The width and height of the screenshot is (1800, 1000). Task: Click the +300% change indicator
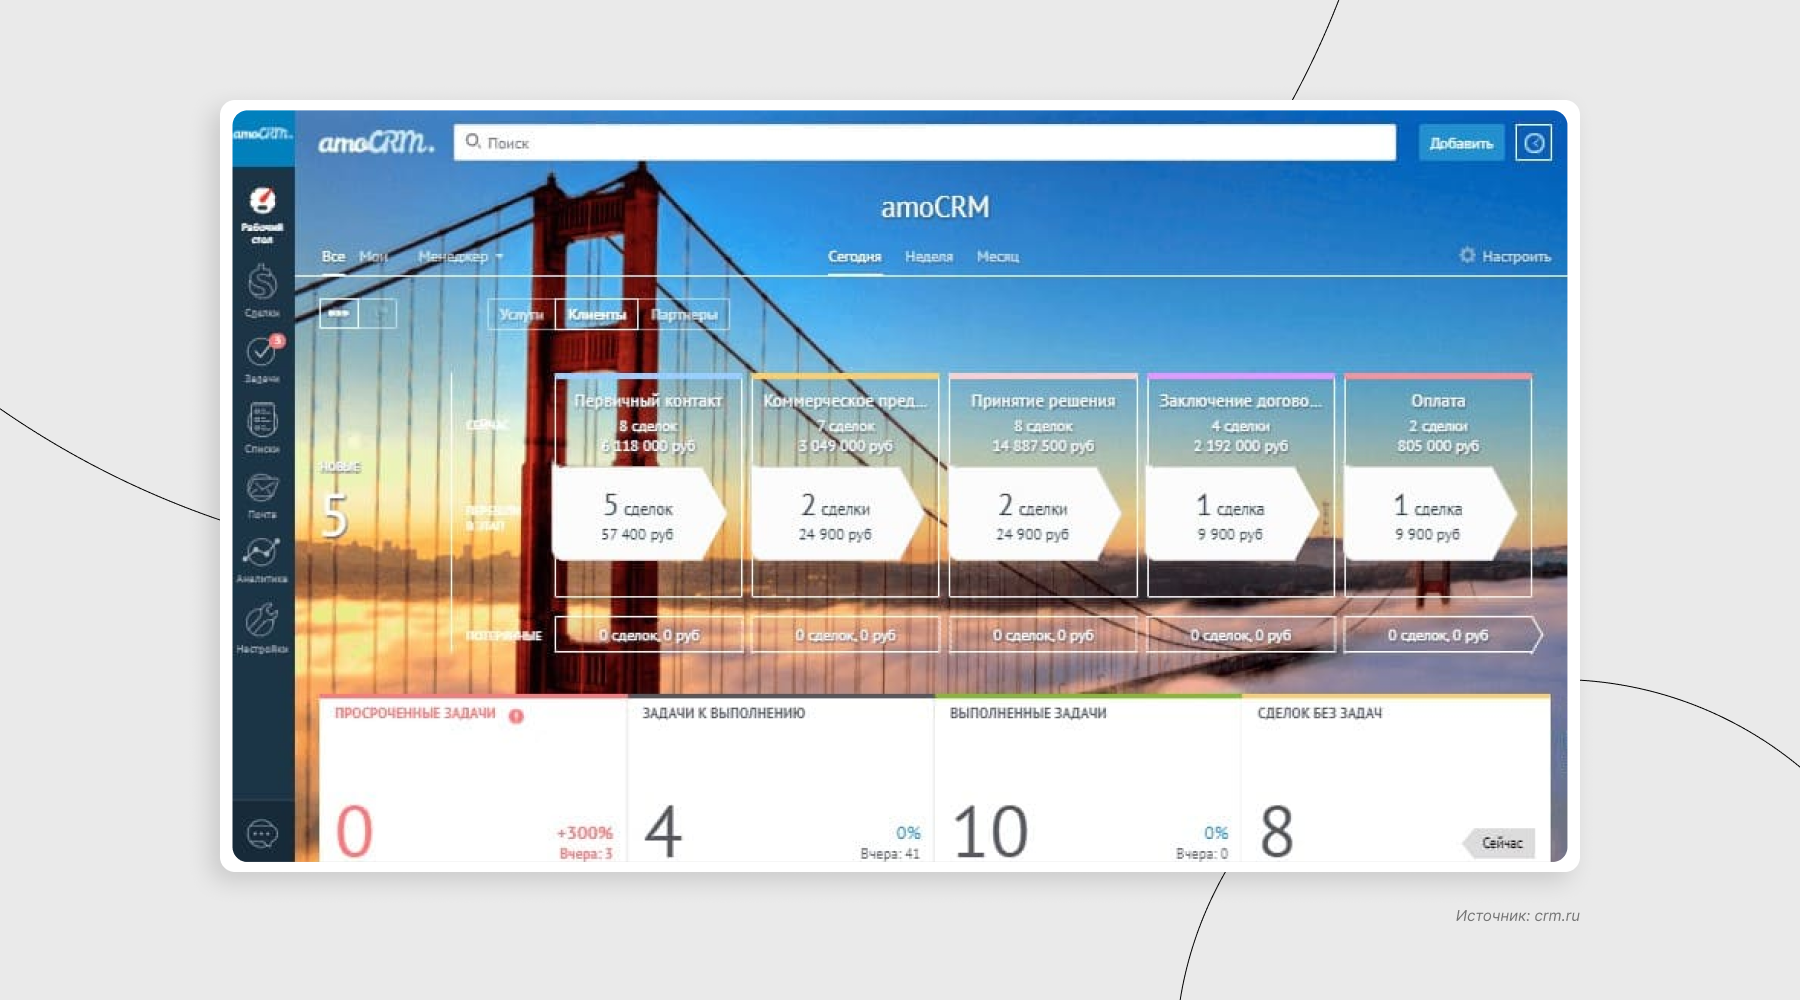[x=585, y=833]
